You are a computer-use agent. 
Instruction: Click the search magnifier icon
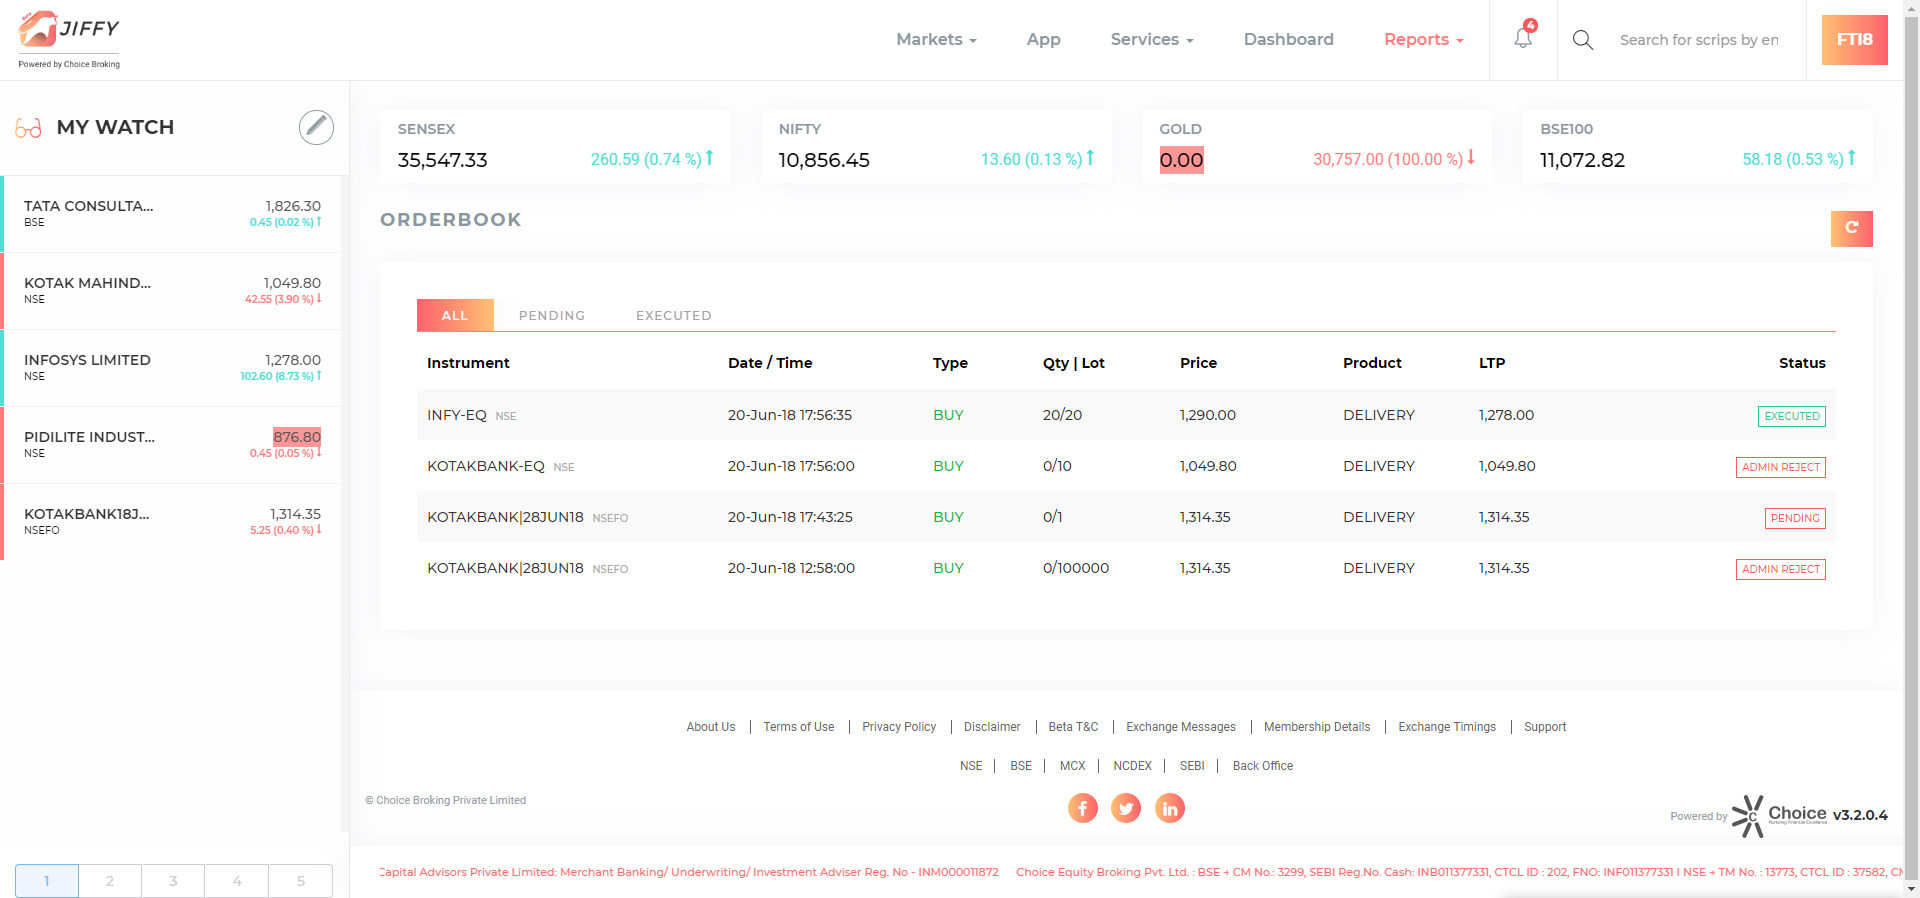point(1582,40)
